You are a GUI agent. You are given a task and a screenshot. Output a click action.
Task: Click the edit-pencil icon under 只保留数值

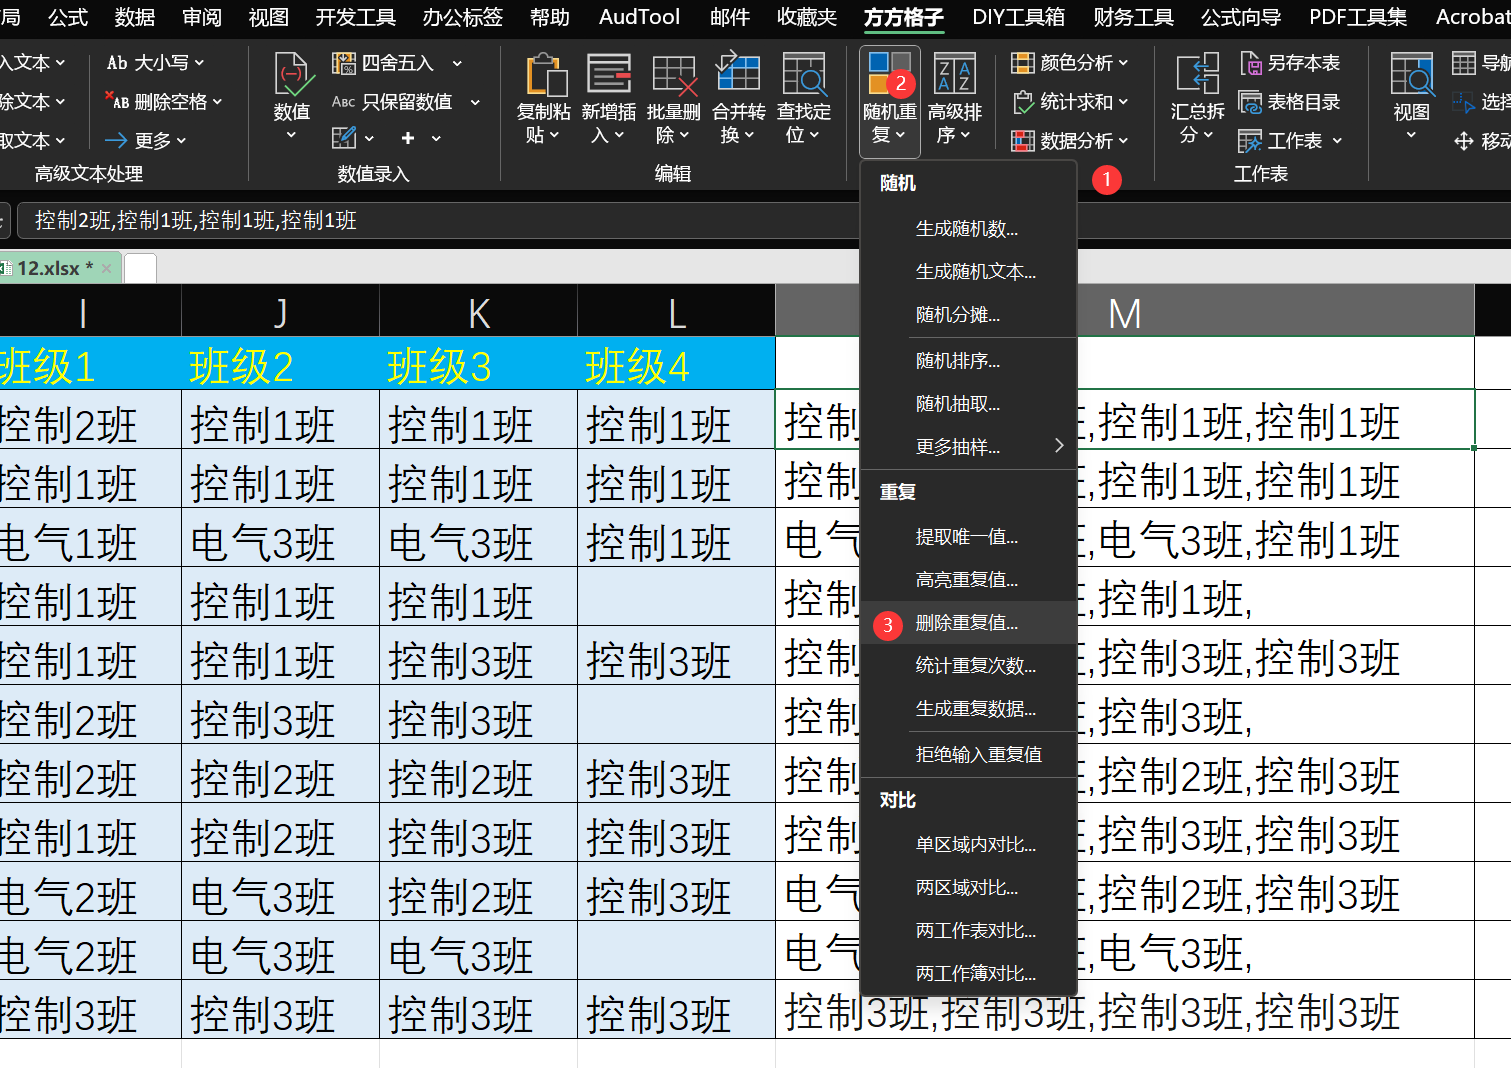tap(344, 138)
